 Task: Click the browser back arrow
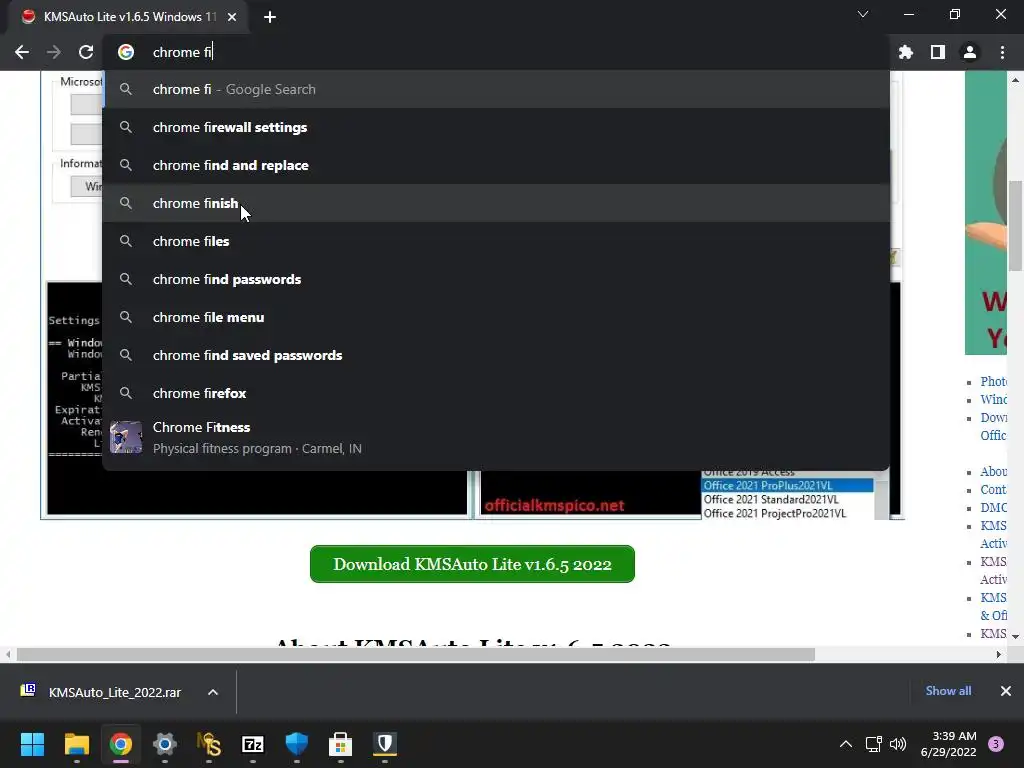[22, 52]
